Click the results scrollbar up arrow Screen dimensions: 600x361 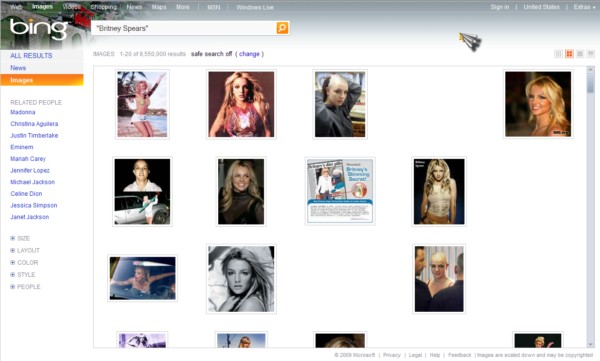(590, 70)
